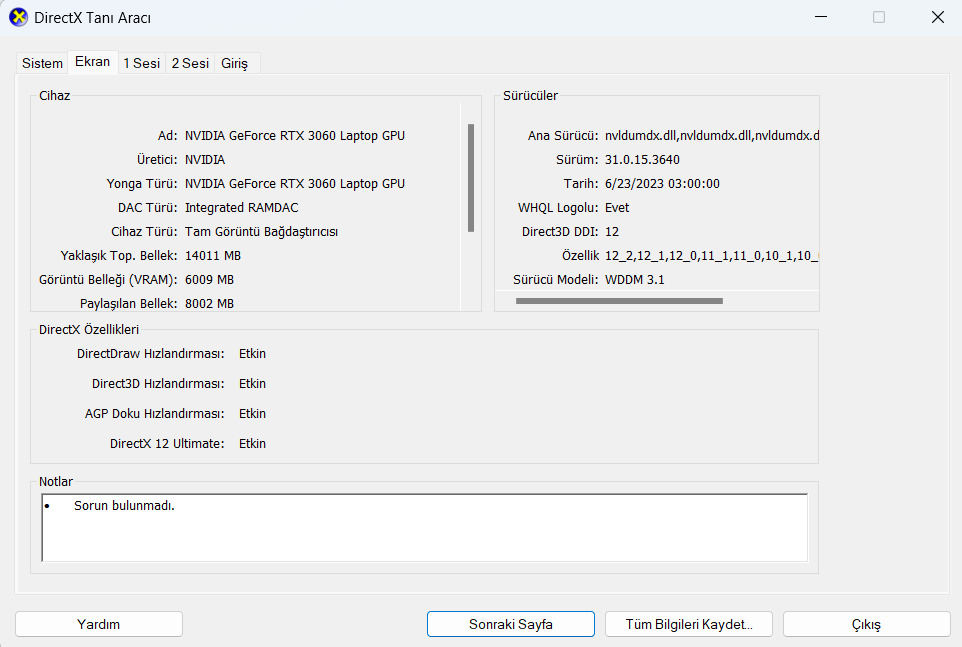Viewport: 962px width, 647px height.
Task: Switch to the Giriş tab
Action: click(235, 63)
